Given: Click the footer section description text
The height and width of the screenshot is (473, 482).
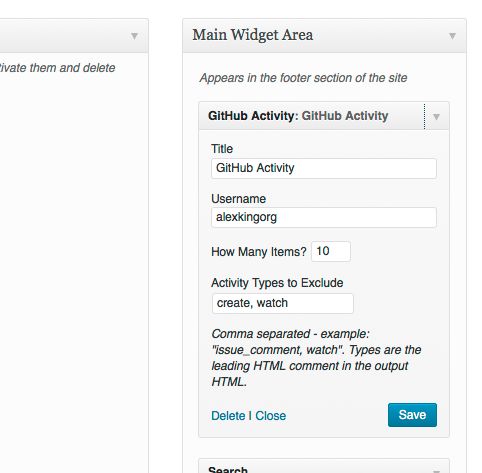Looking at the screenshot, I should pos(303,78).
